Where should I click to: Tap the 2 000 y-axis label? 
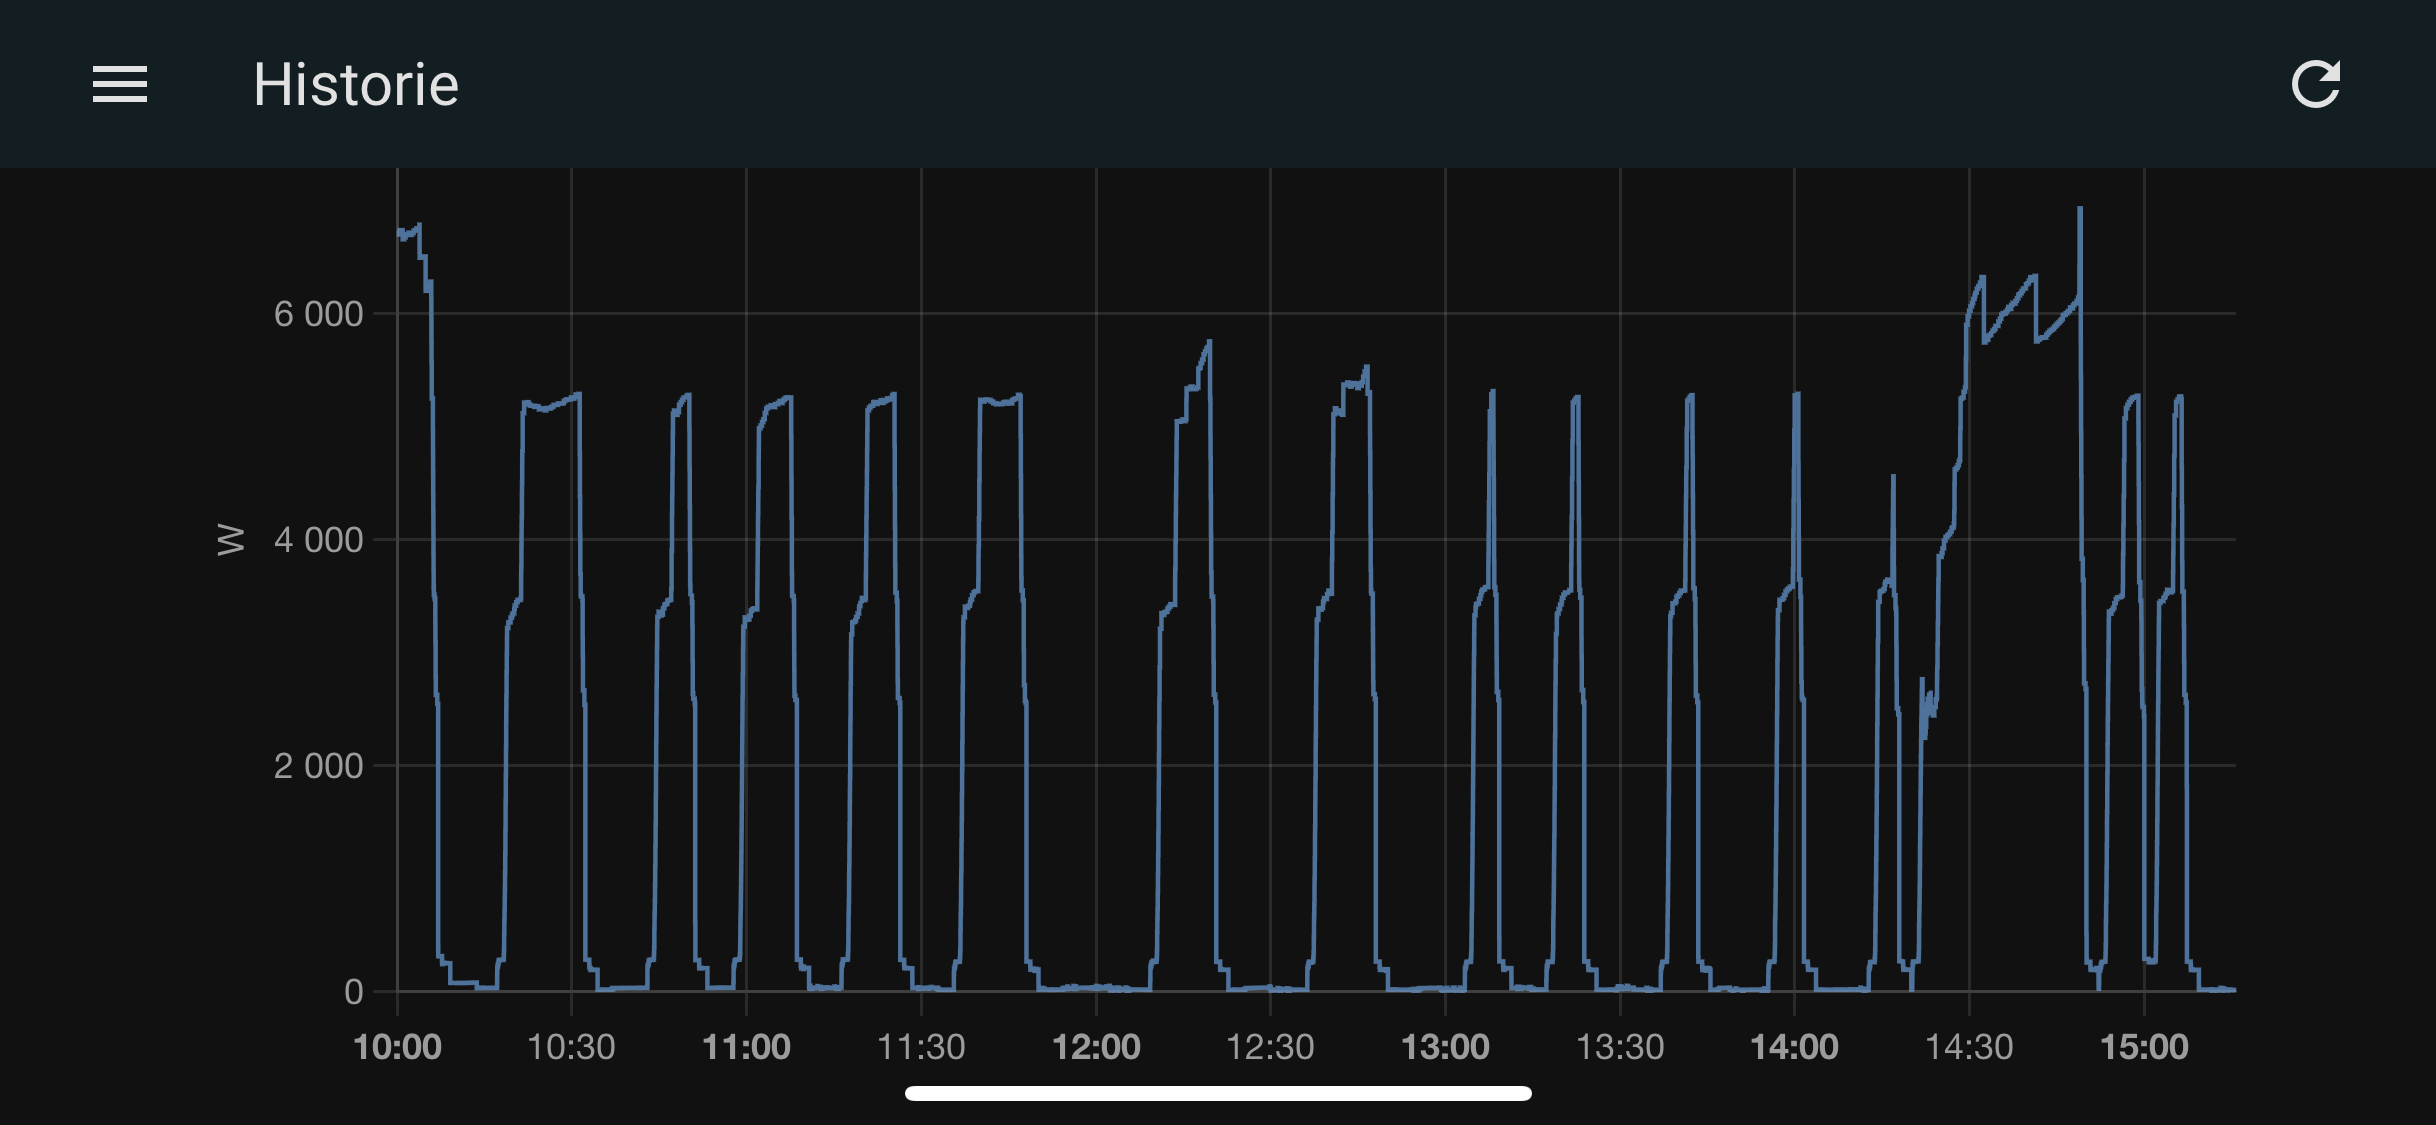click(x=318, y=766)
